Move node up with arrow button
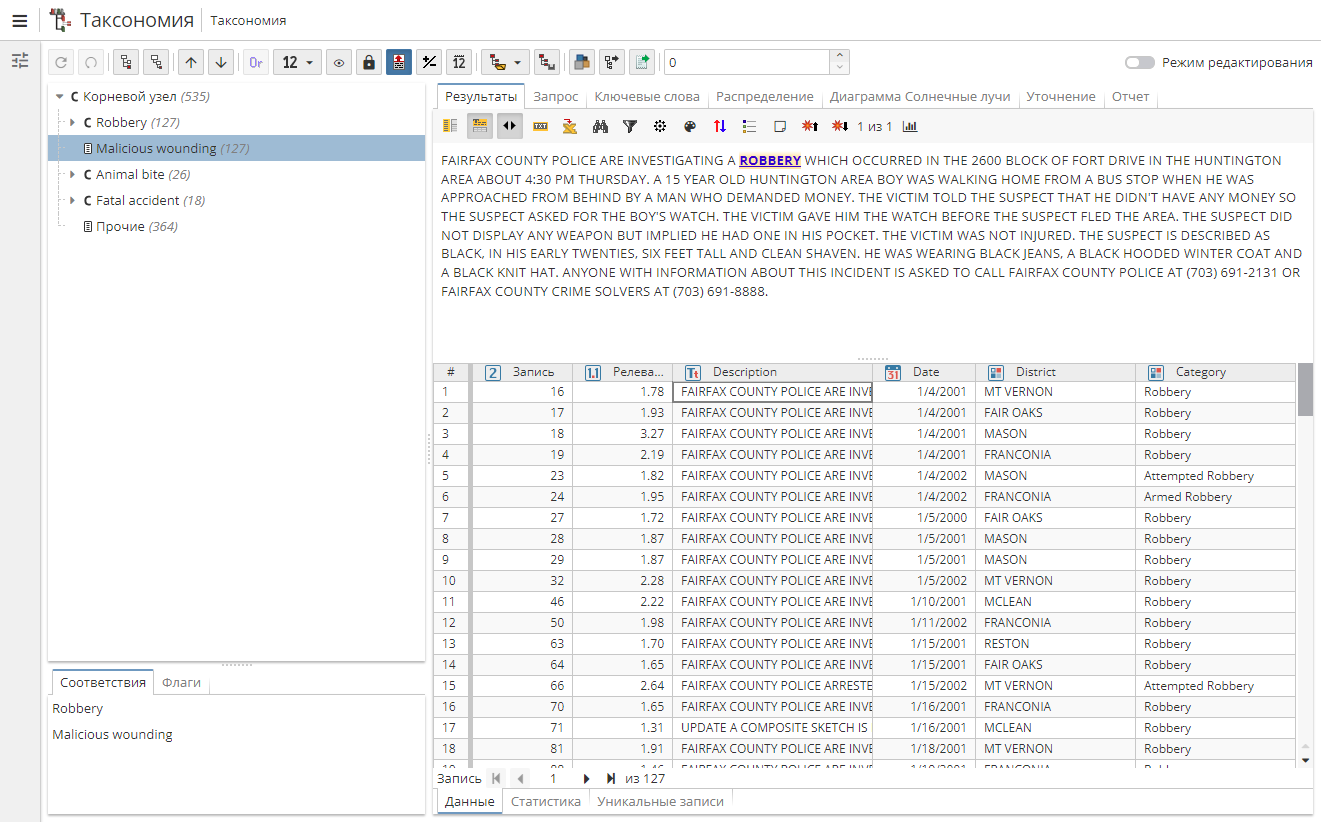This screenshot has height=822, width=1321. pos(191,62)
